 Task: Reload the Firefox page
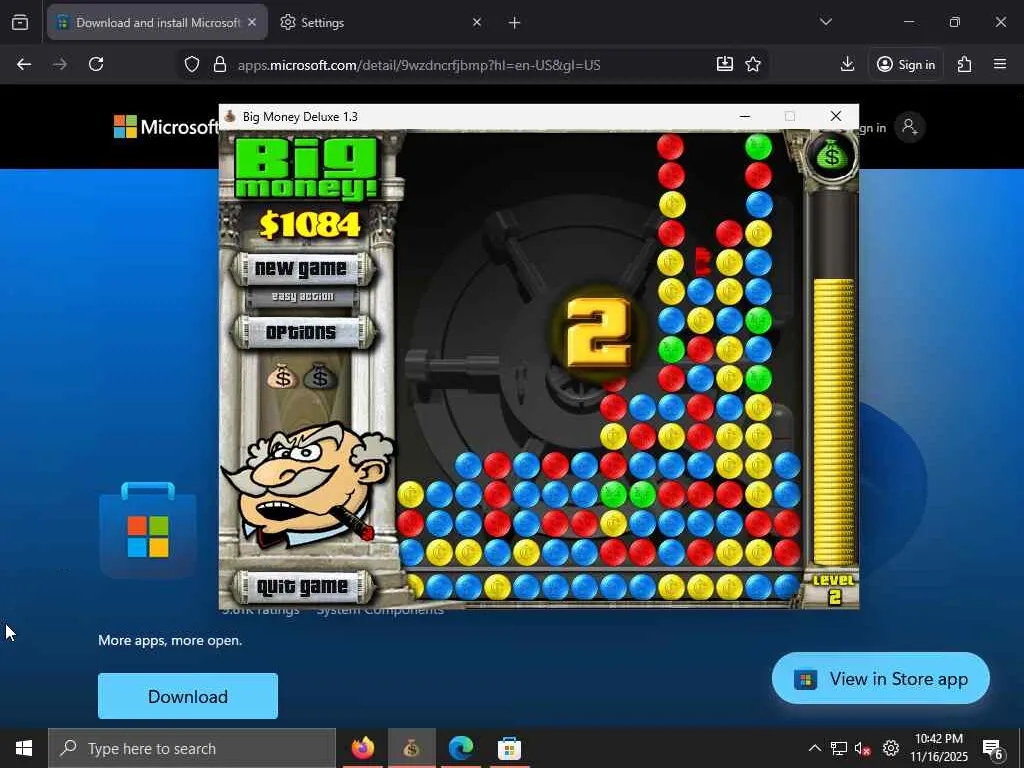tap(96, 64)
